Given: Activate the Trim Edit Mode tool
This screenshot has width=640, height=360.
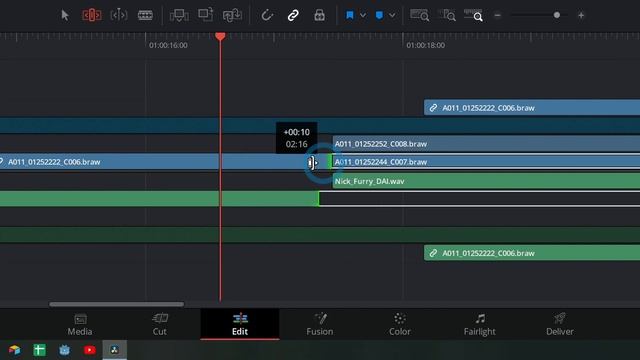Looking at the screenshot, I should pyautogui.click(x=92, y=16).
